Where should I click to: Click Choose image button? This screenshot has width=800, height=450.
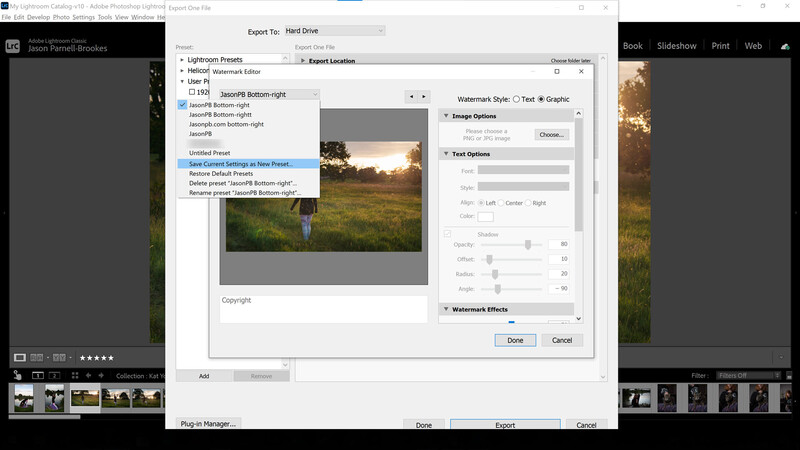point(552,135)
